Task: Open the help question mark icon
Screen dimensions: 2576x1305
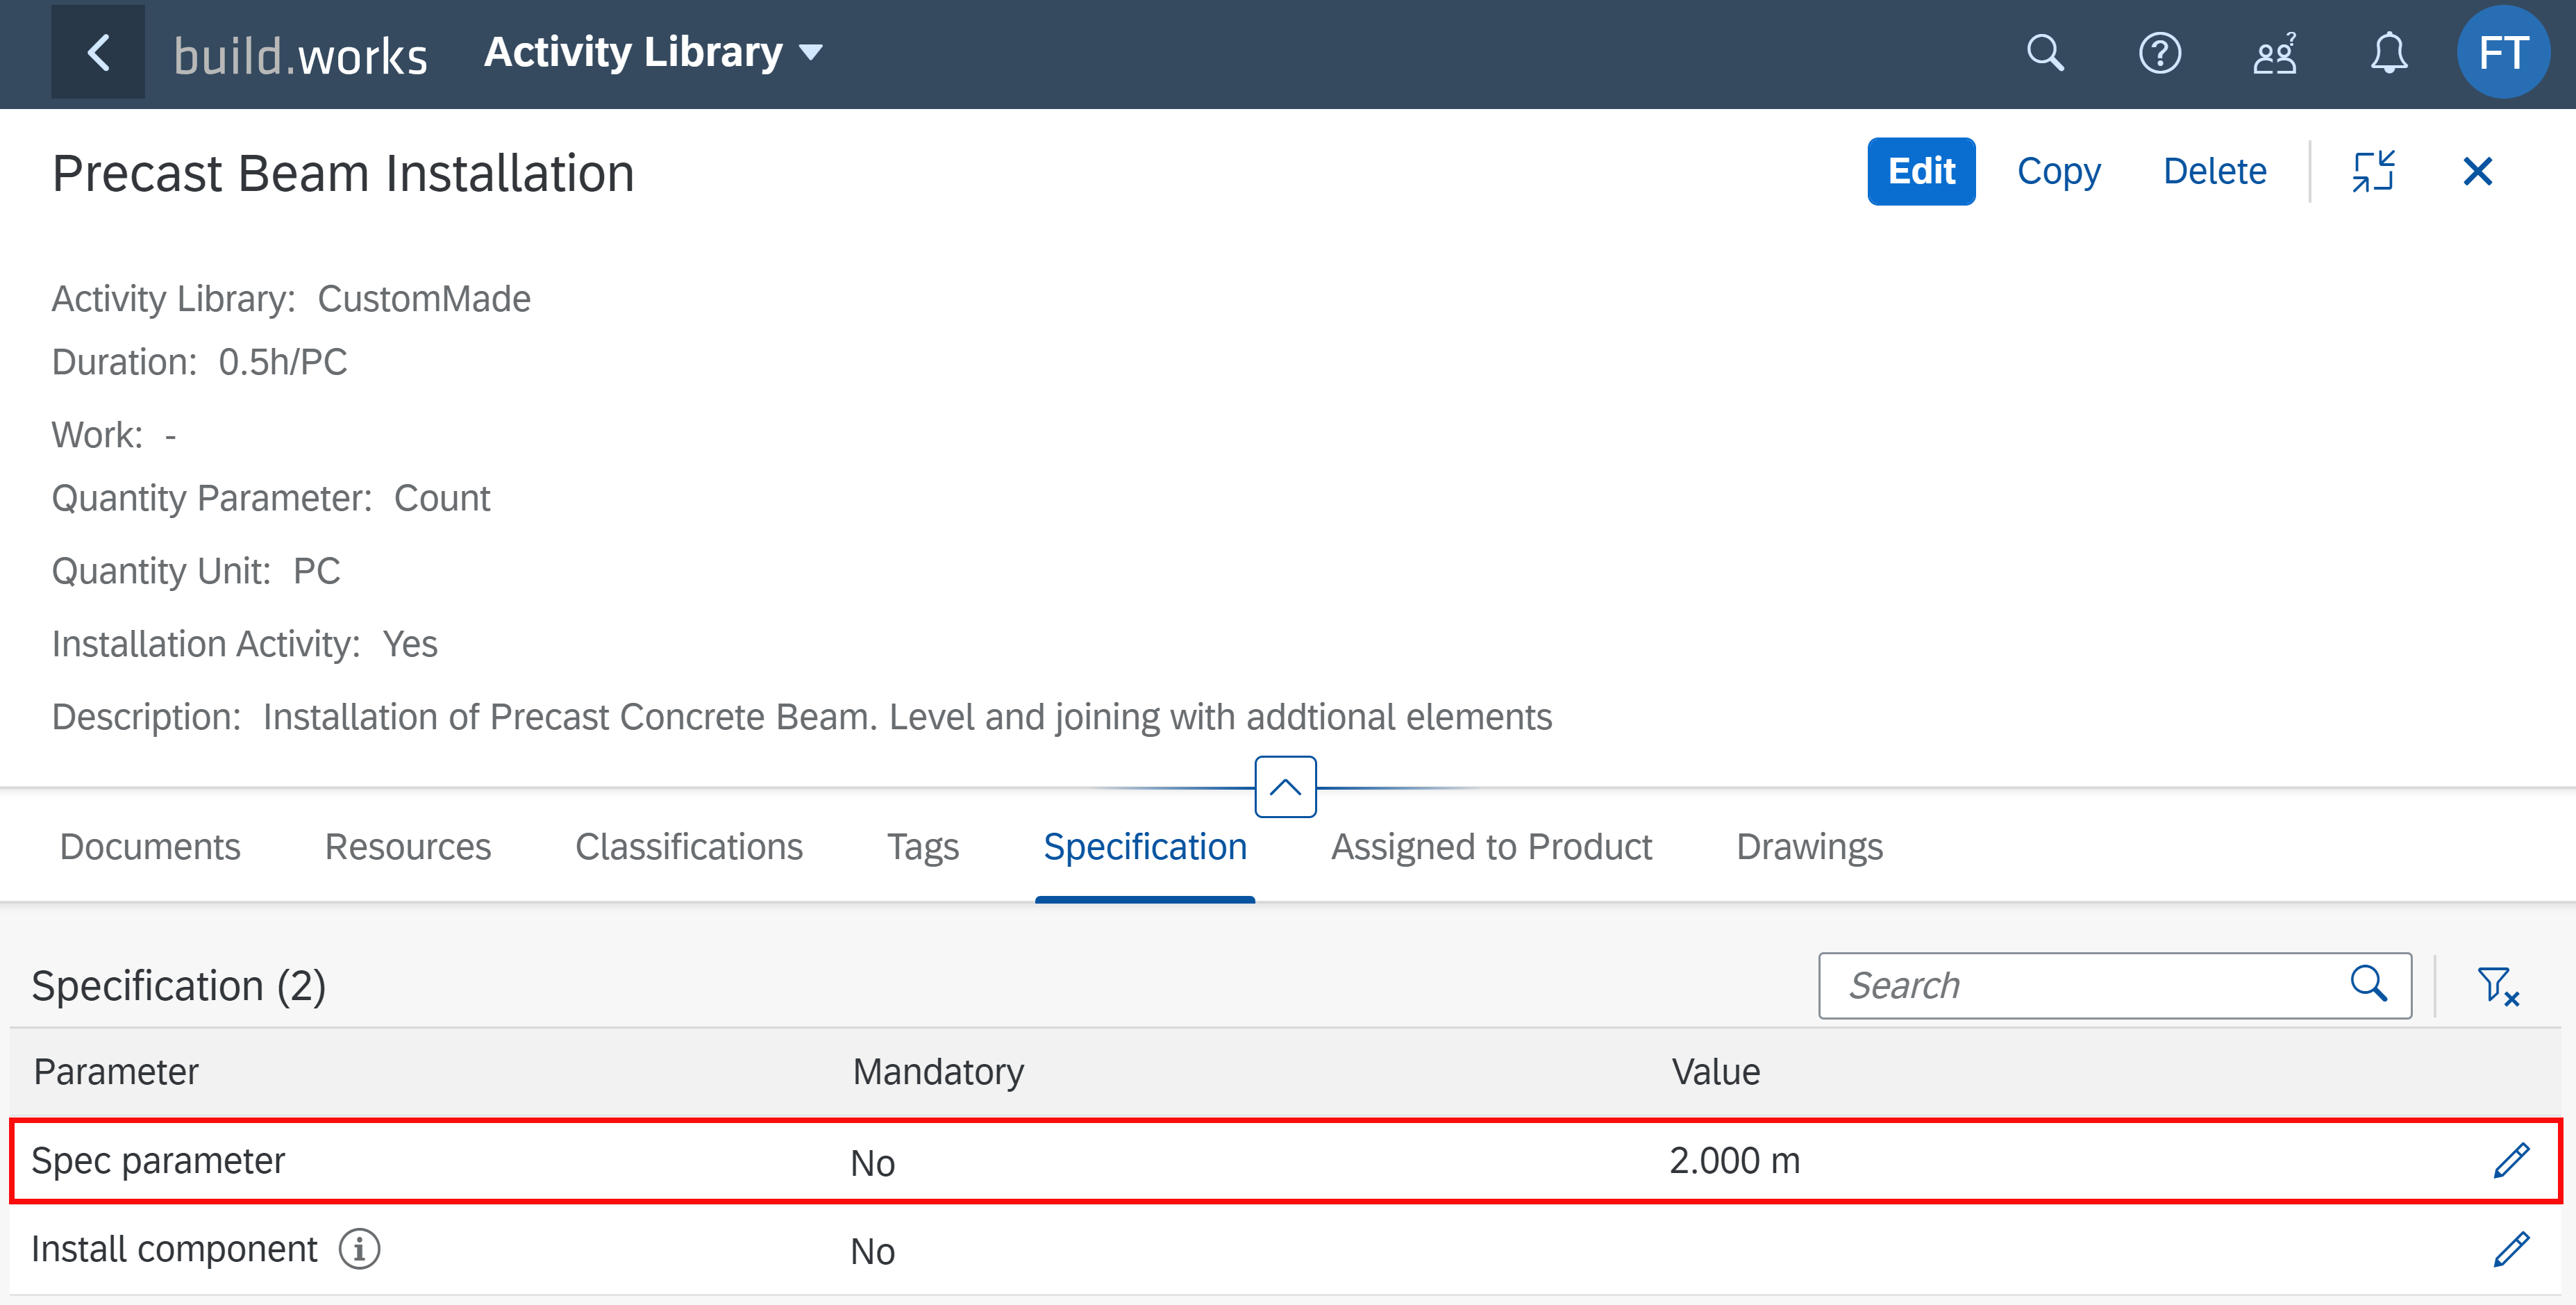Action: pos(2159,53)
